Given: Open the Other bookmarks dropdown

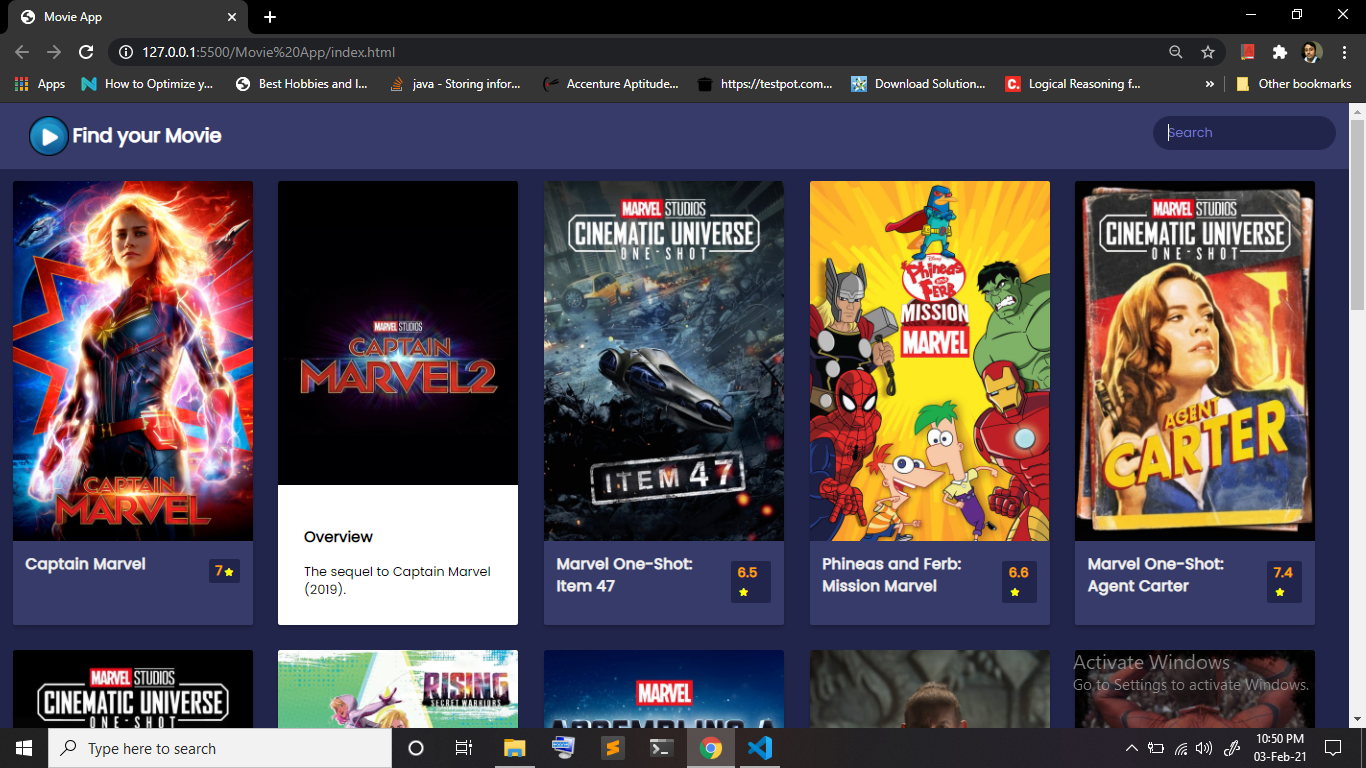Looking at the screenshot, I should [x=1293, y=84].
